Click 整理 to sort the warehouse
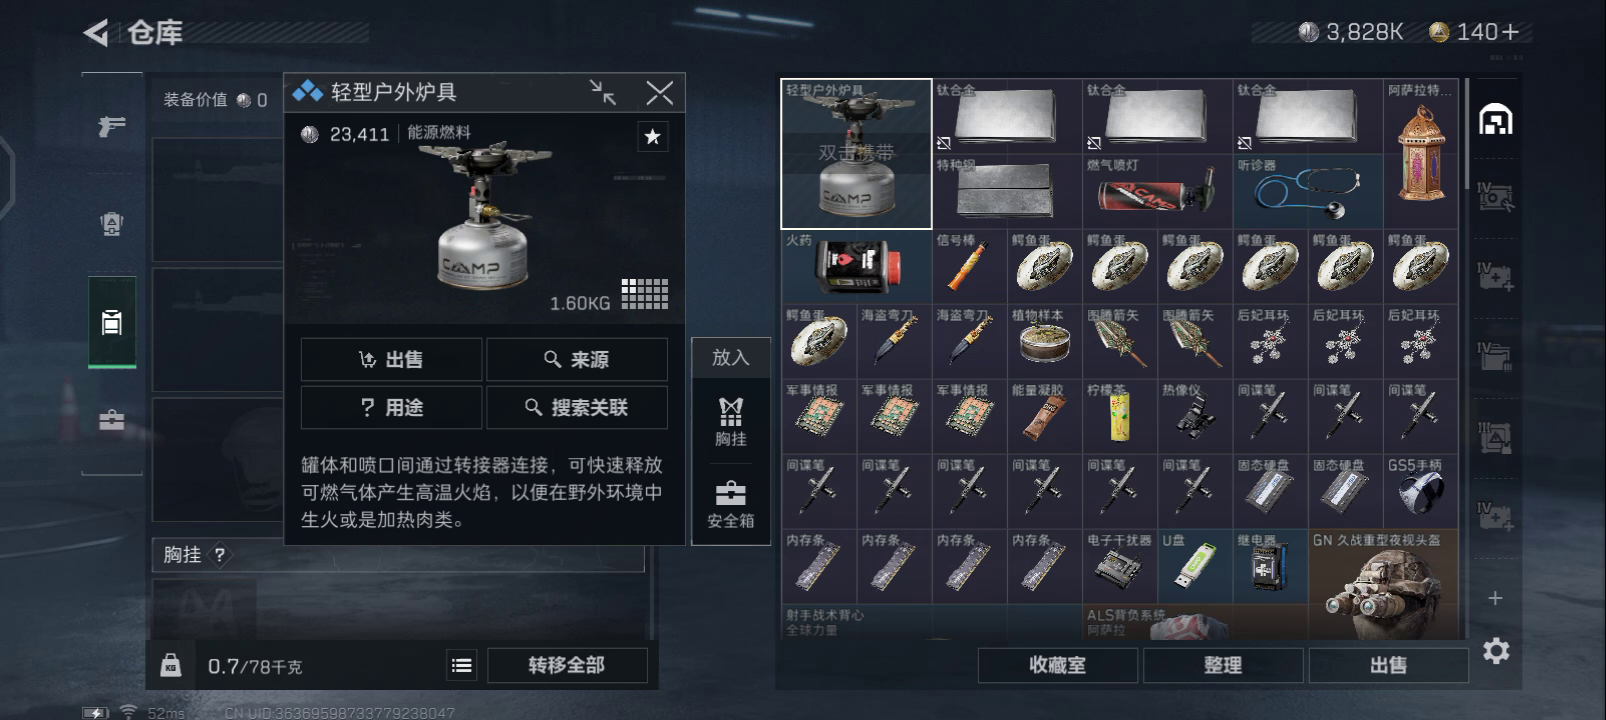The width and height of the screenshot is (1606, 720). coord(1223,665)
